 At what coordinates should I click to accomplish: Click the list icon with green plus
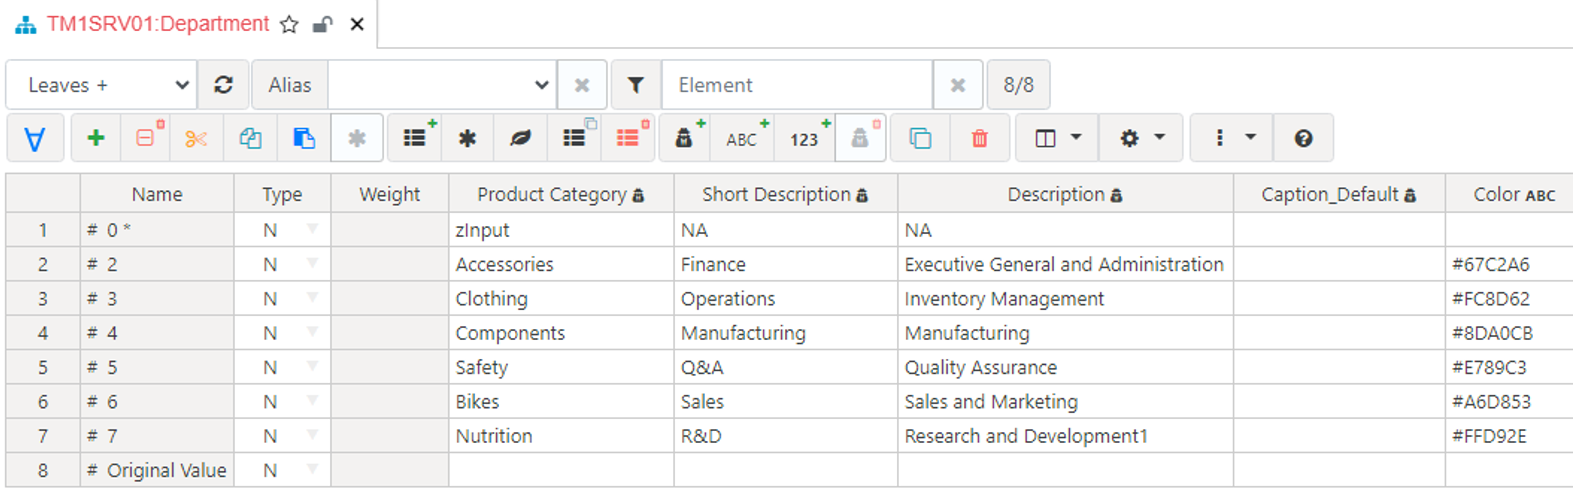415,138
